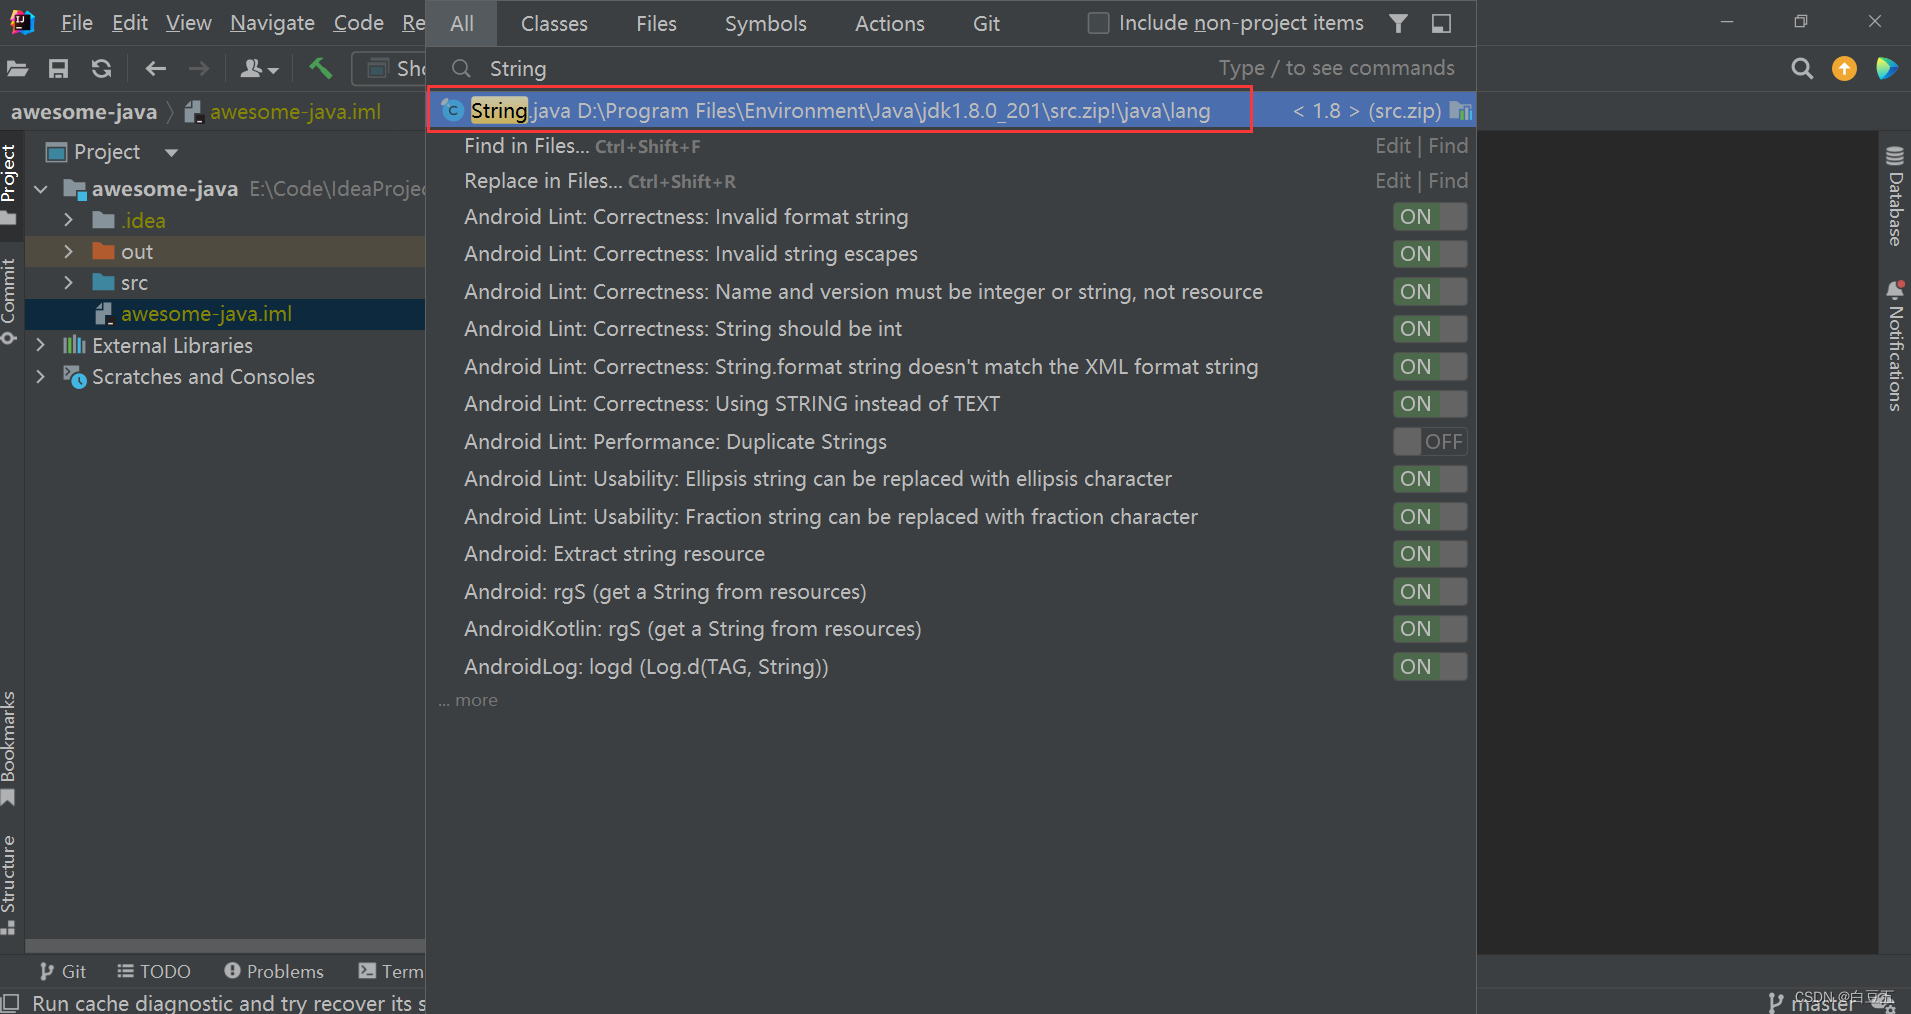Toggle Include non-project items checkbox

pyautogui.click(x=1098, y=23)
